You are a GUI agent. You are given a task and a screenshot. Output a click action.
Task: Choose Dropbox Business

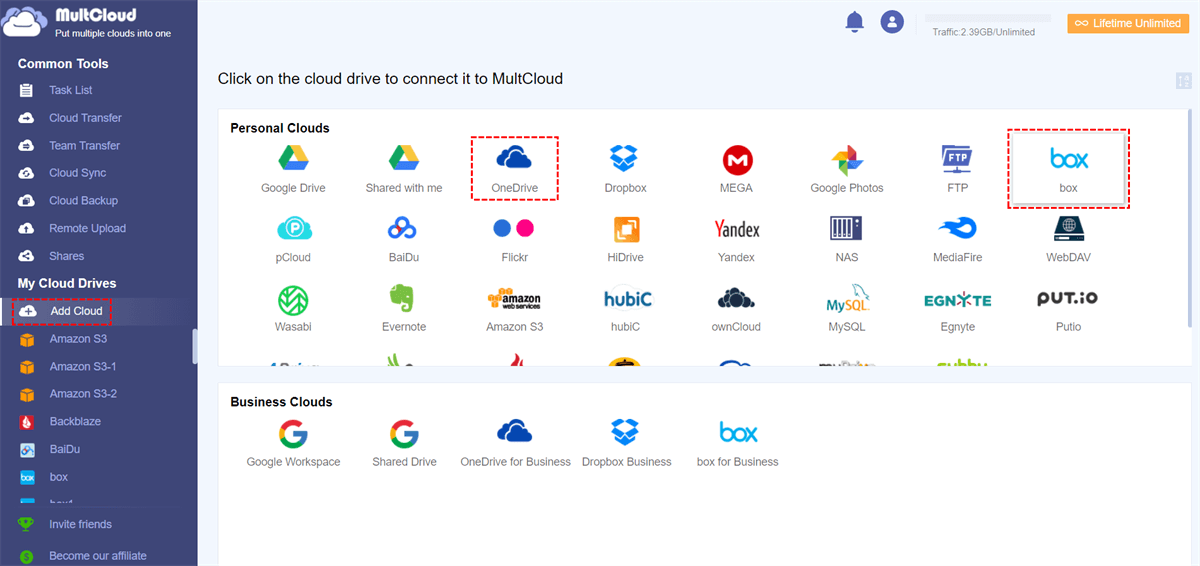point(627,443)
